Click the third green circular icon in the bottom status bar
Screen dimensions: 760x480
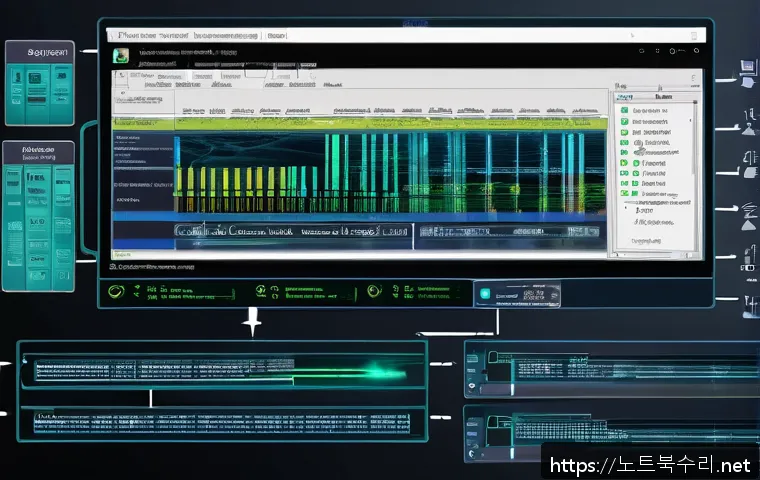[x=373, y=291]
